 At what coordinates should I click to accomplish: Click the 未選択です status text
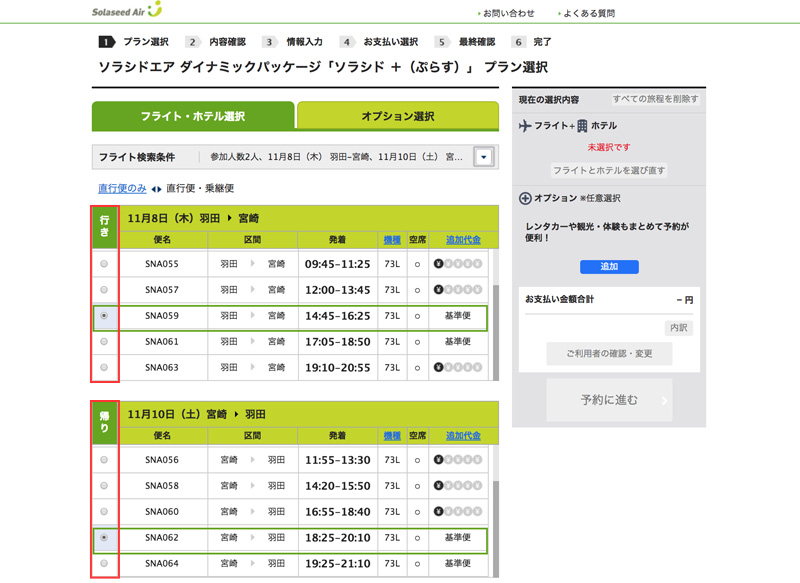(609, 147)
